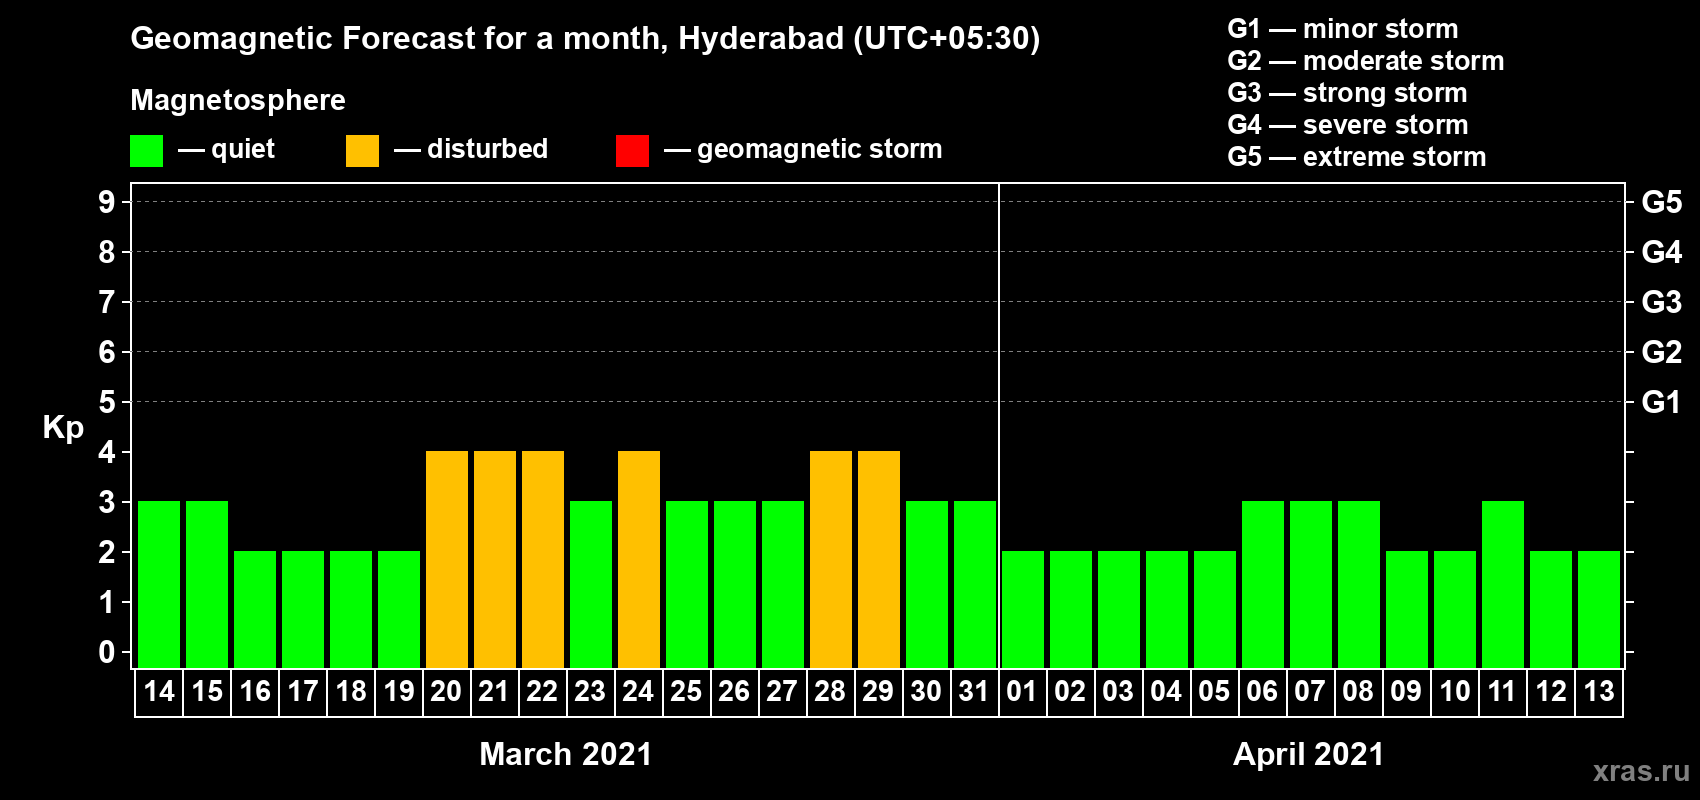Click the green quiet legend swatch
Viewport: 1700px width, 800px height.
pyautogui.click(x=146, y=151)
